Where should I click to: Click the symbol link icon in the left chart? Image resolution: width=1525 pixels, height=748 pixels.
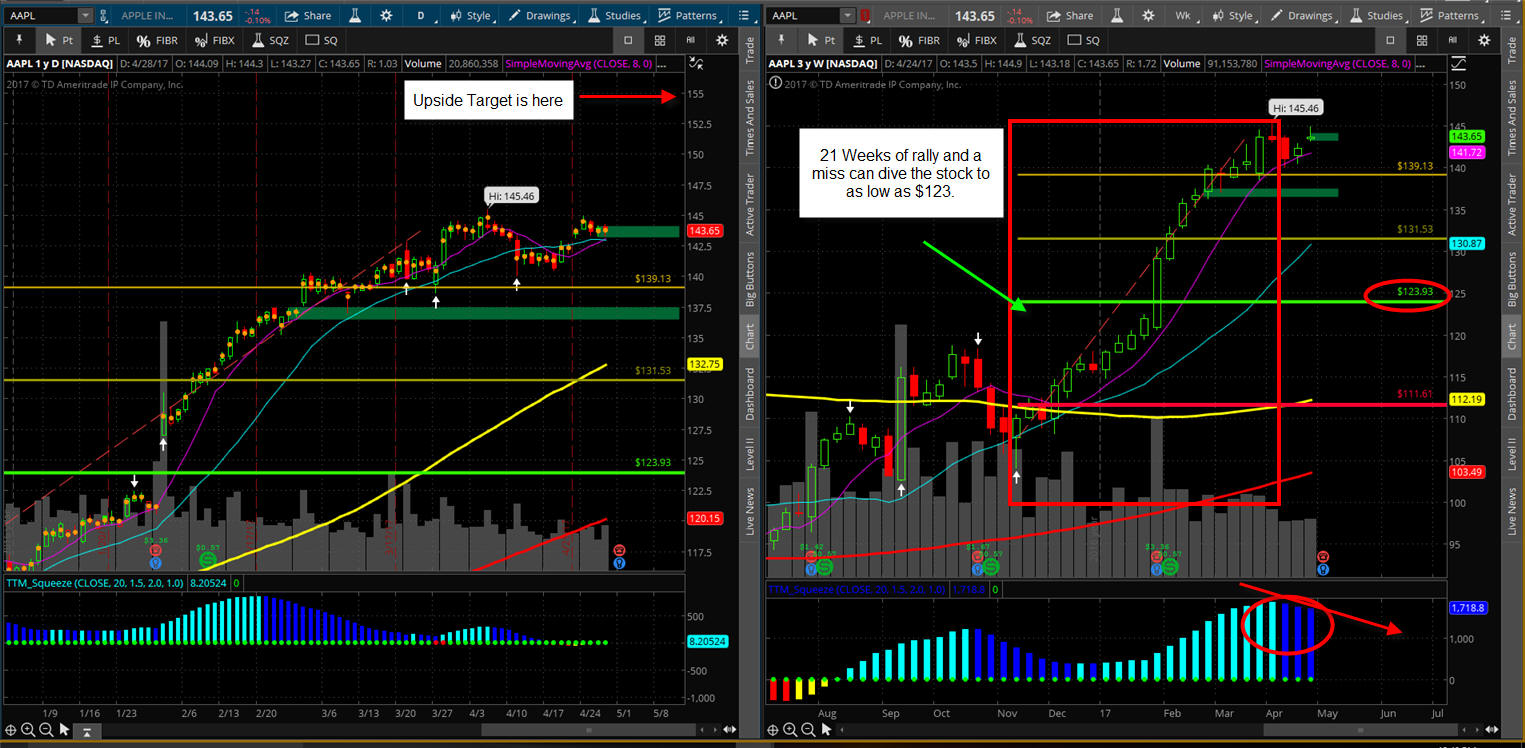pyautogui.click(x=103, y=16)
